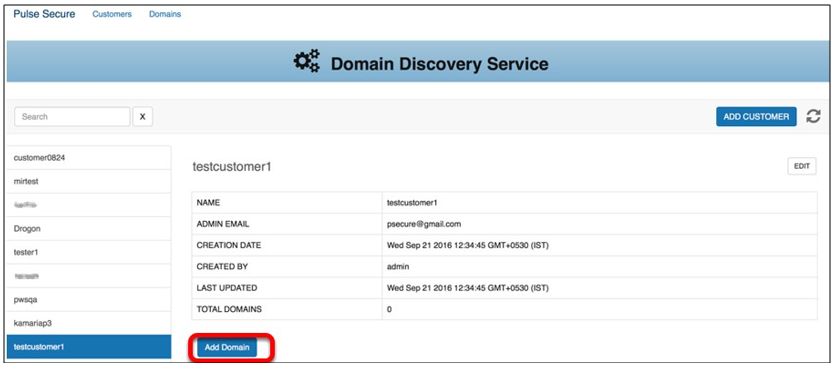Click the CREATION DATE timestamp value
834x365 pixels.
click(468, 245)
